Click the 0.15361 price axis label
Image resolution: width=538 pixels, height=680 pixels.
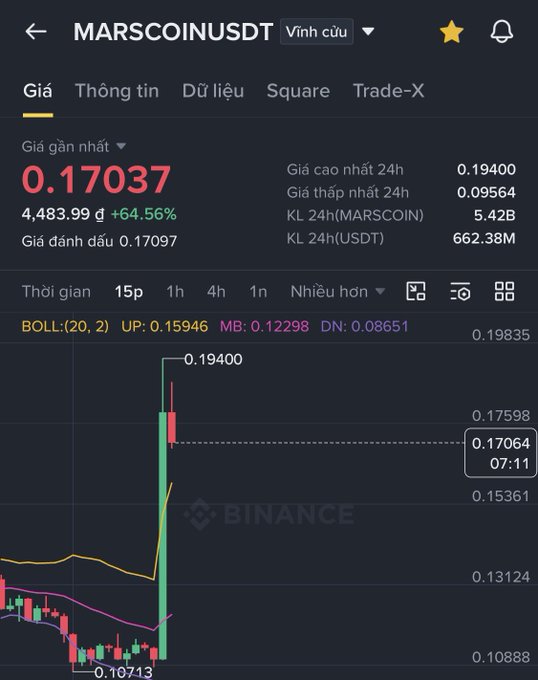click(x=501, y=496)
